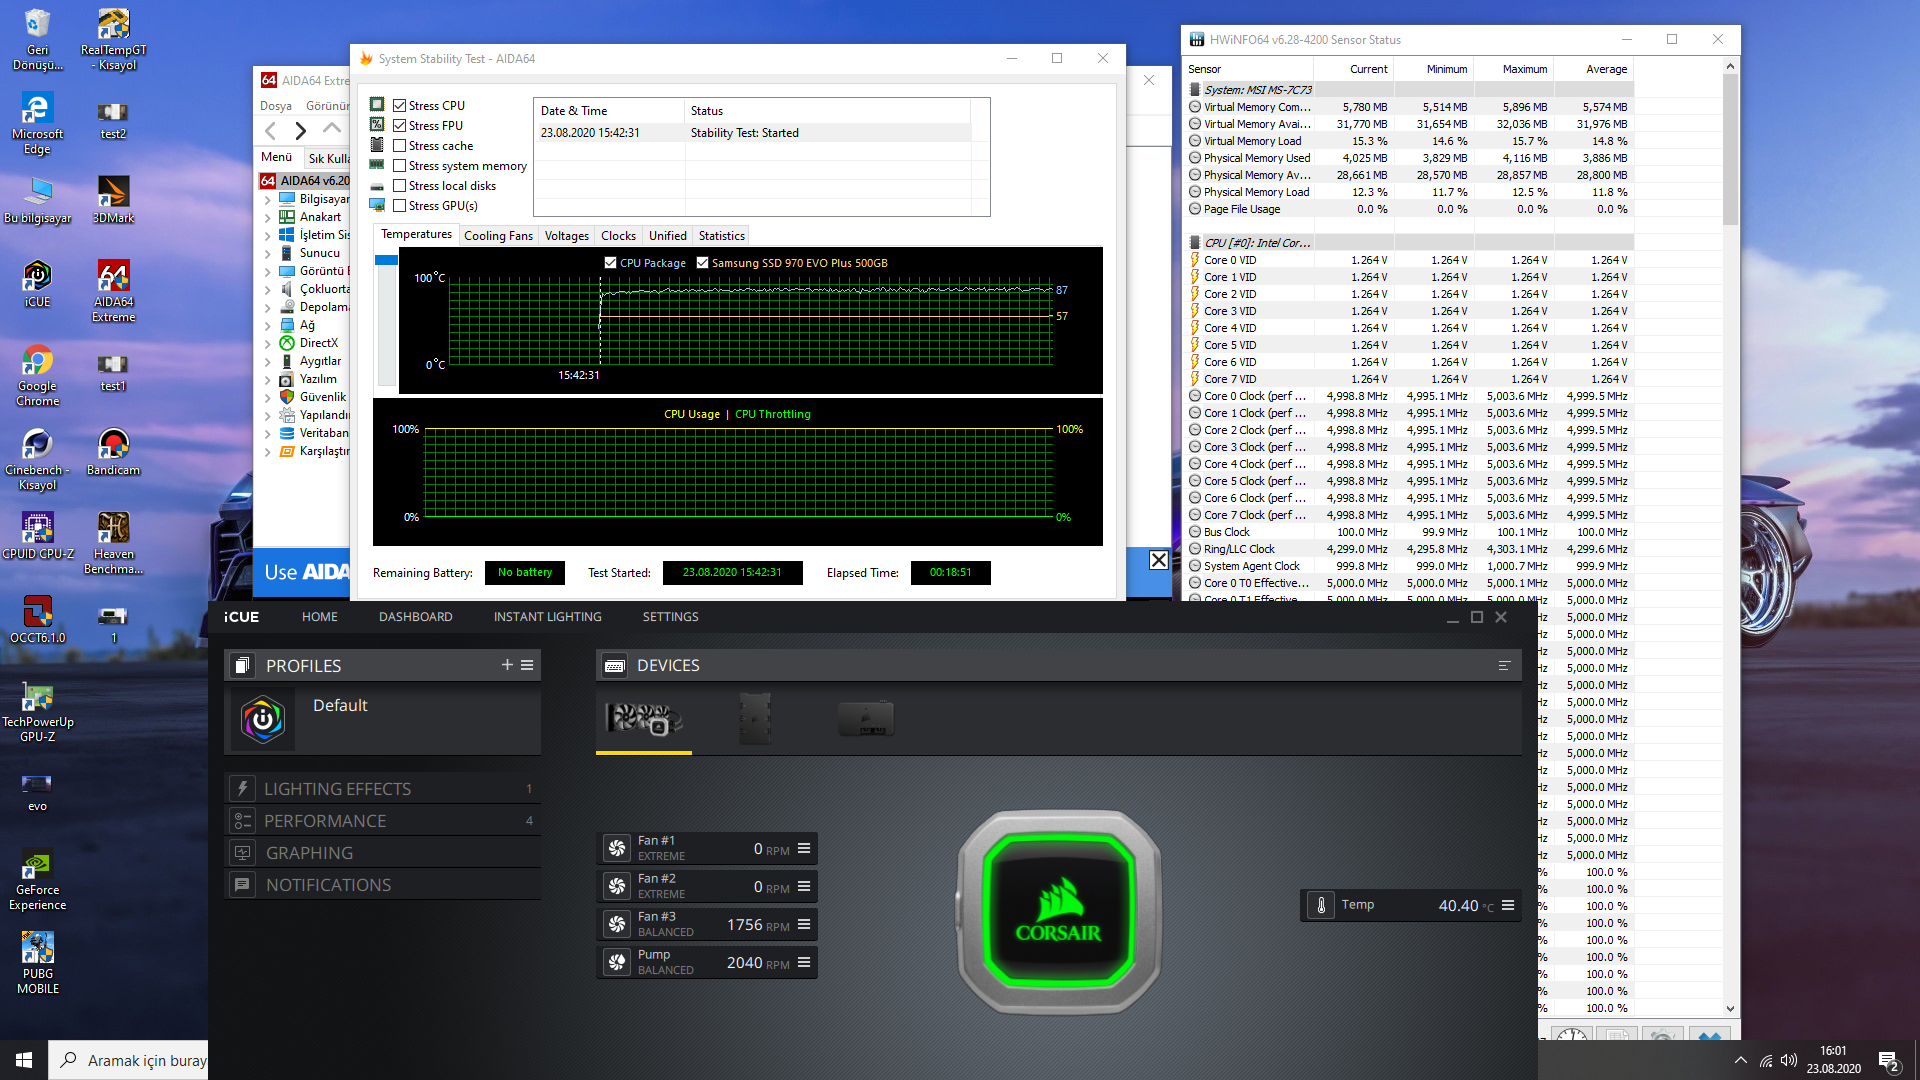Expand the Sunucu tree node
Viewport: 1920px width, 1080px height.
pyautogui.click(x=268, y=253)
